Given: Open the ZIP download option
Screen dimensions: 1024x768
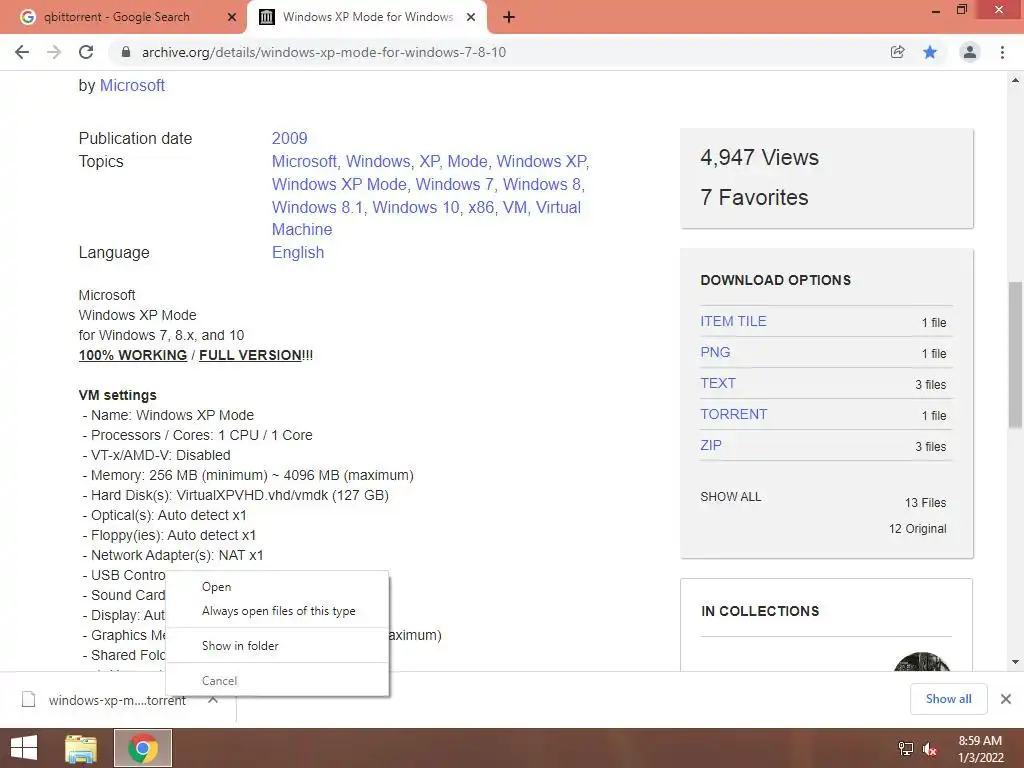Looking at the screenshot, I should pyautogui.click(x=711, y=445).
